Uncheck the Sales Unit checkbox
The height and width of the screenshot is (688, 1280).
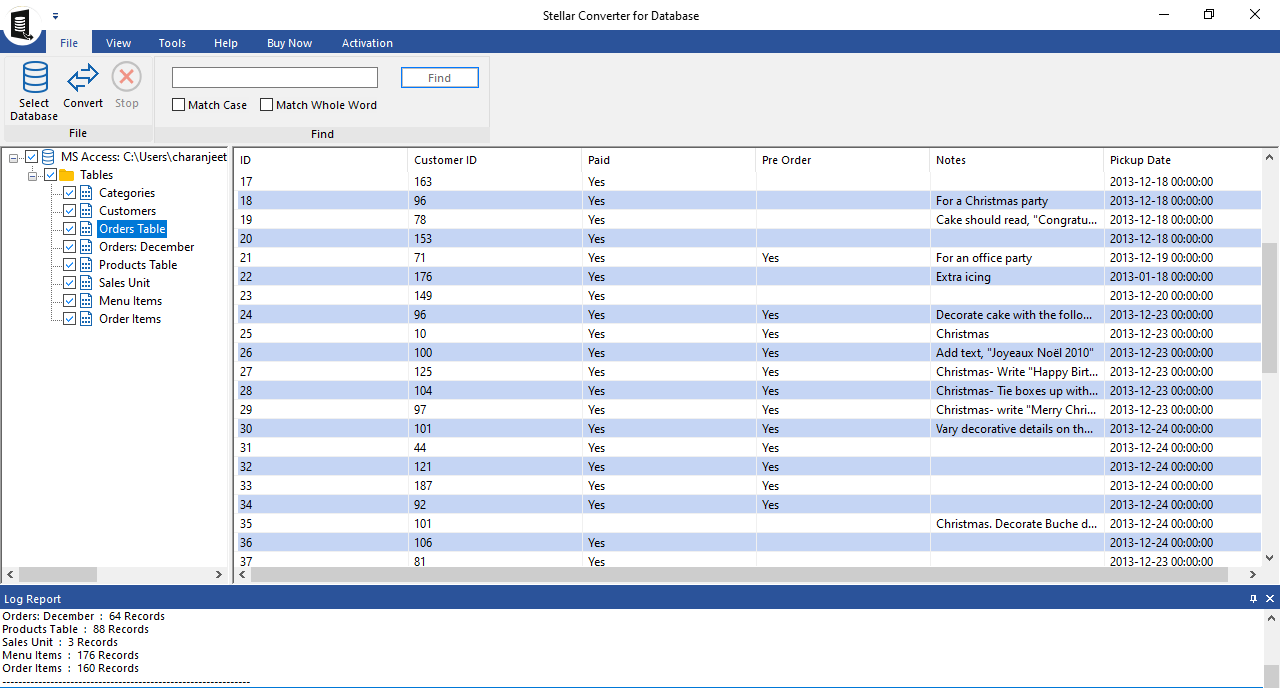69,283
